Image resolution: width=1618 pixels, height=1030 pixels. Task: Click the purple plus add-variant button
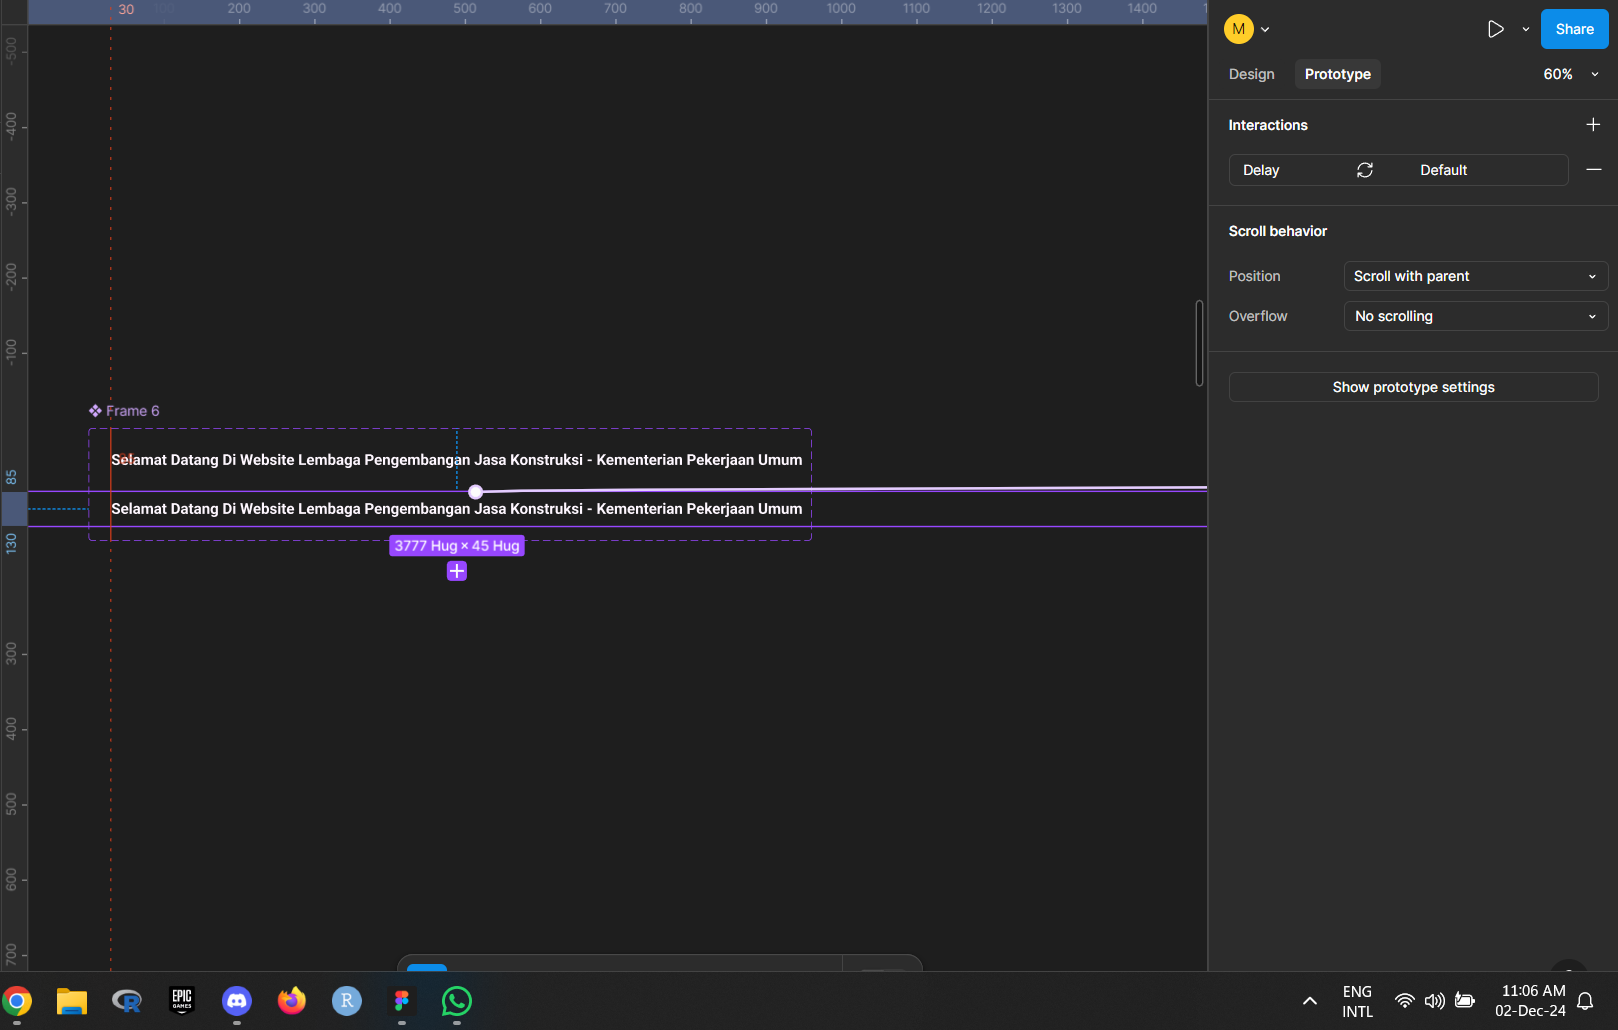(457, 571)
